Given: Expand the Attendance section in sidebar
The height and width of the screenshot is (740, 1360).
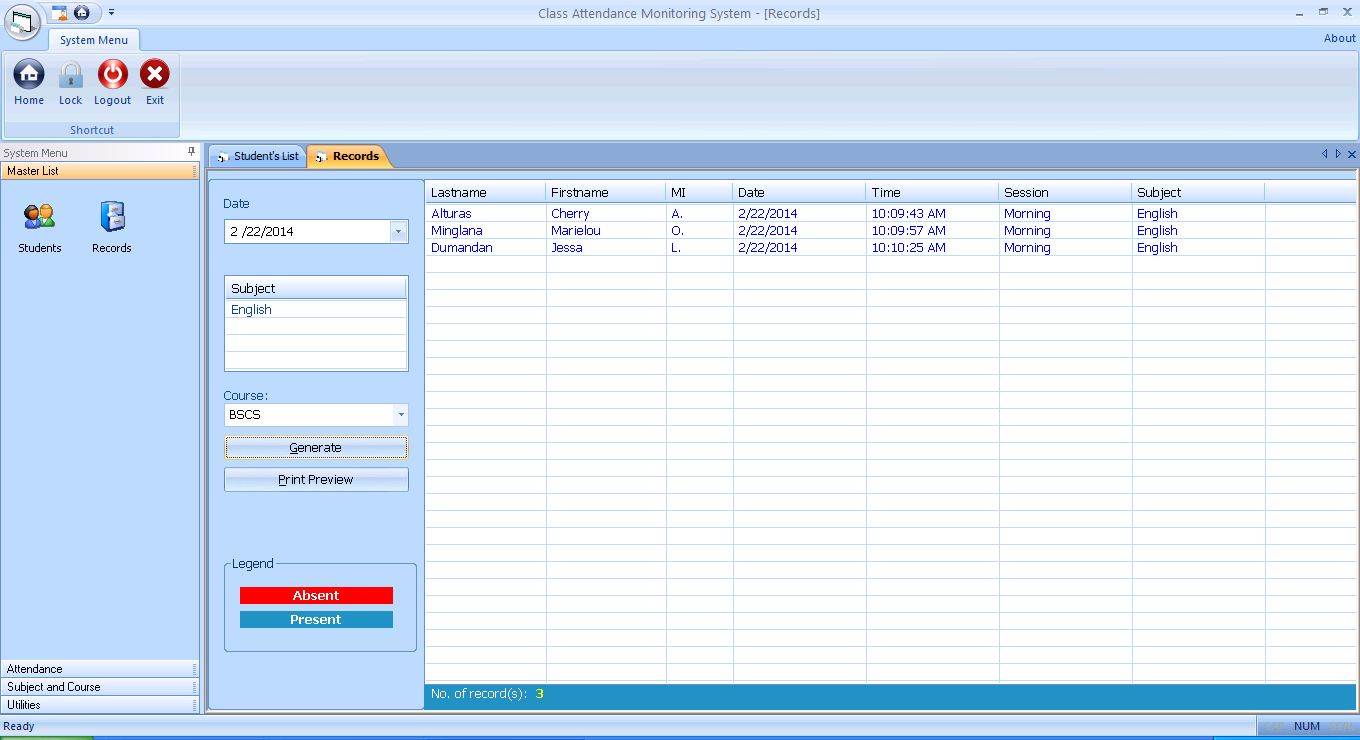Looking at the screenshot, I should coord(100,669).
